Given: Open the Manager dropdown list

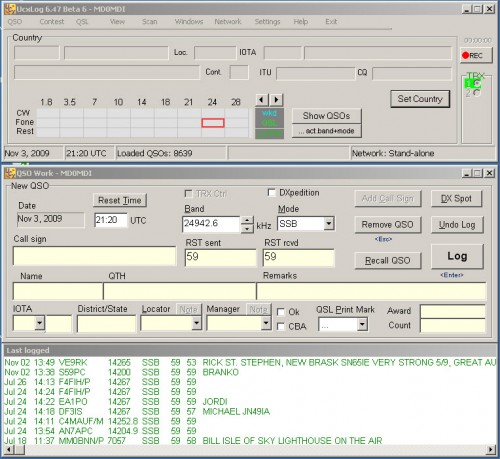Looking at the screenshot, I should pos(266,323).
